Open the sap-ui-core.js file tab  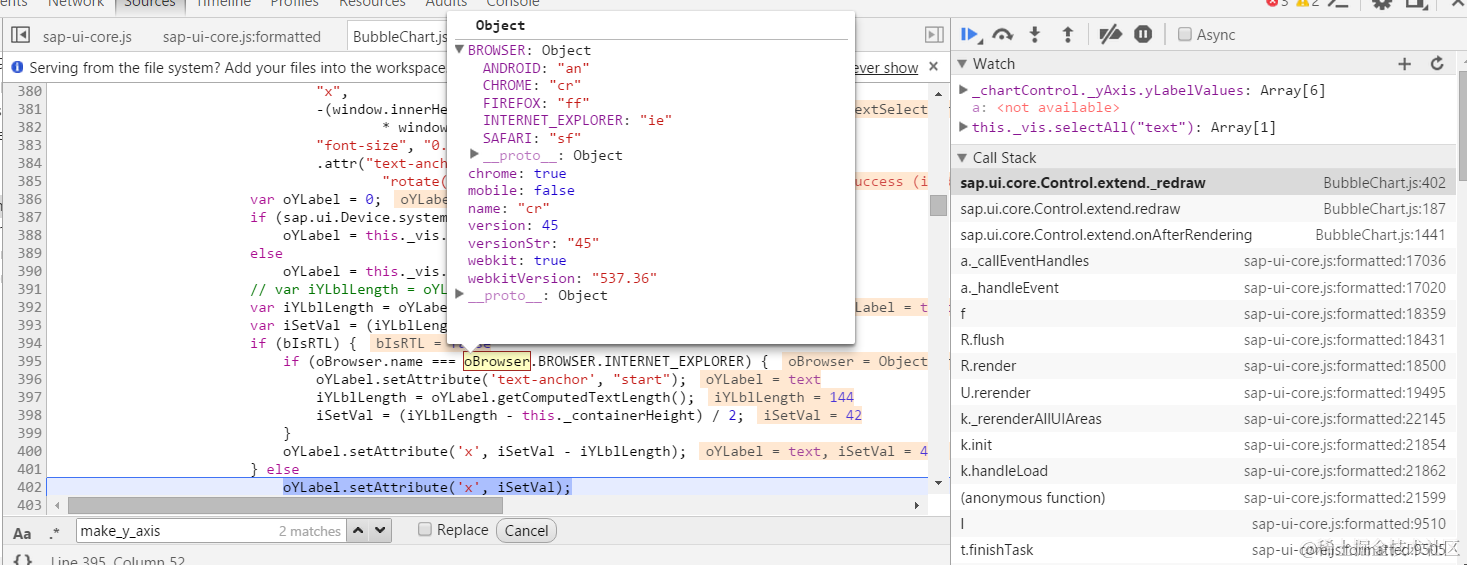point(87,37)
